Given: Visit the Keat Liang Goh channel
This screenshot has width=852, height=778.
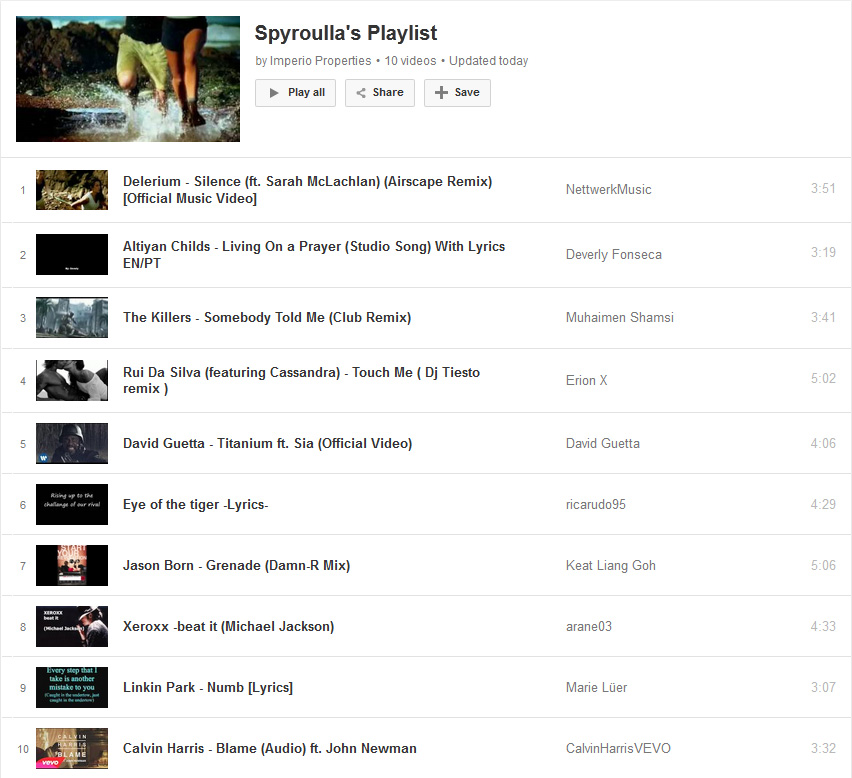Looking at the screenshot, I should pos(611,566).
